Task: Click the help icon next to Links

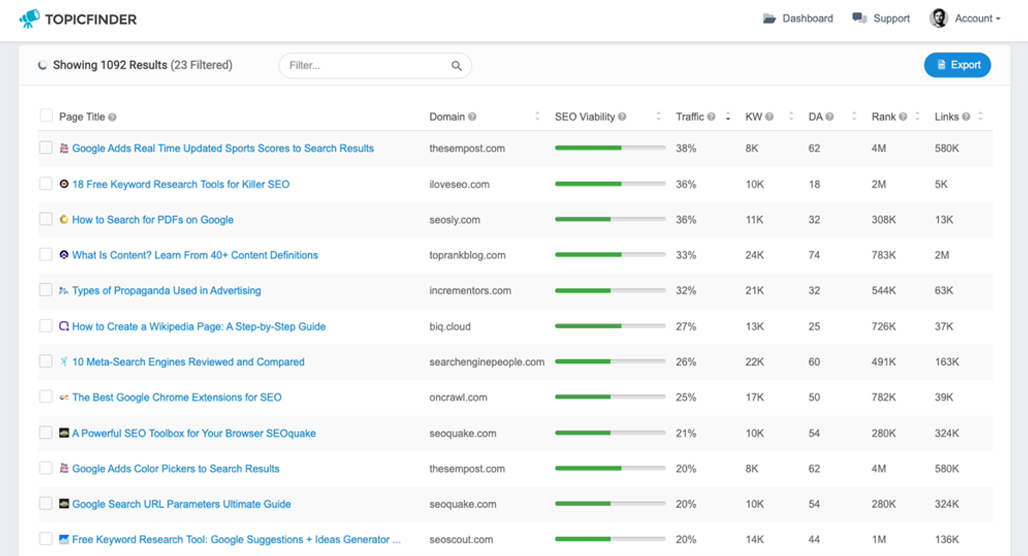Action: click(x=966, y=117)
